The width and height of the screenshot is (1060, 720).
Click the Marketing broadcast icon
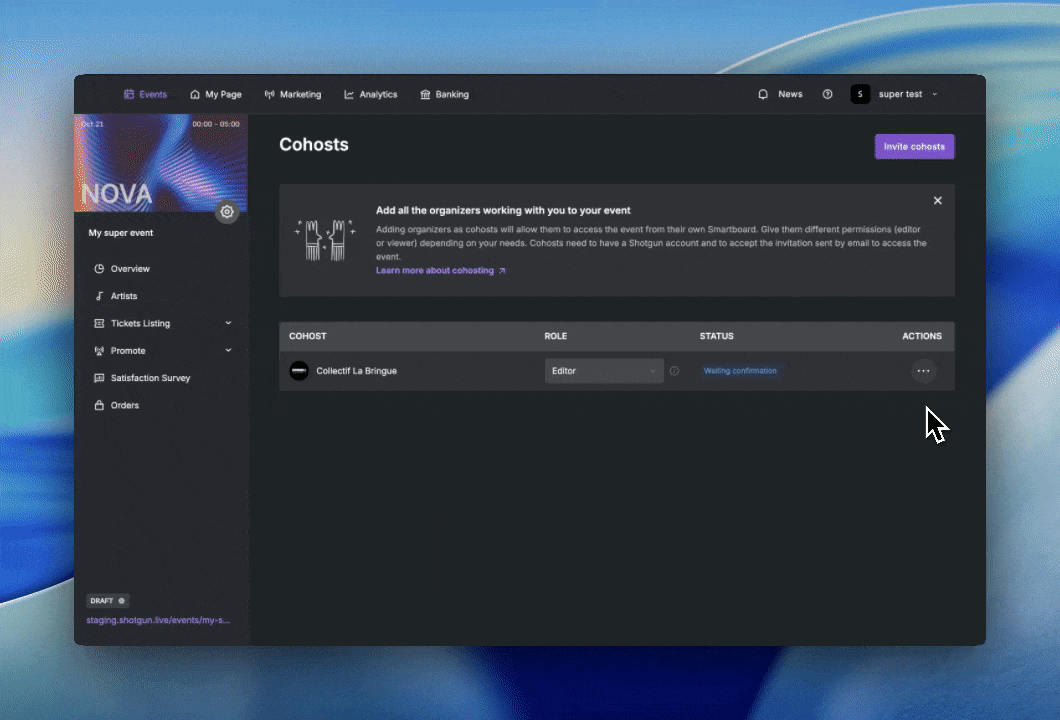pos(270,95)
